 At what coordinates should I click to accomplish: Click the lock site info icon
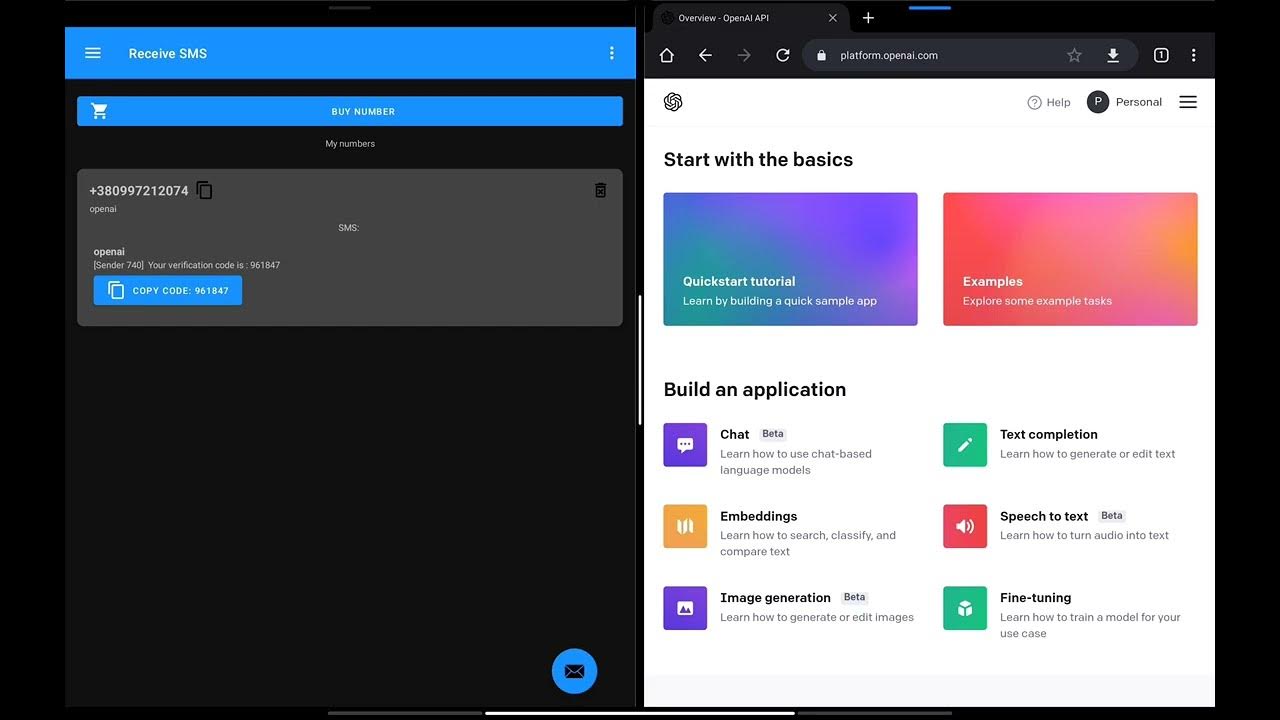821,55
